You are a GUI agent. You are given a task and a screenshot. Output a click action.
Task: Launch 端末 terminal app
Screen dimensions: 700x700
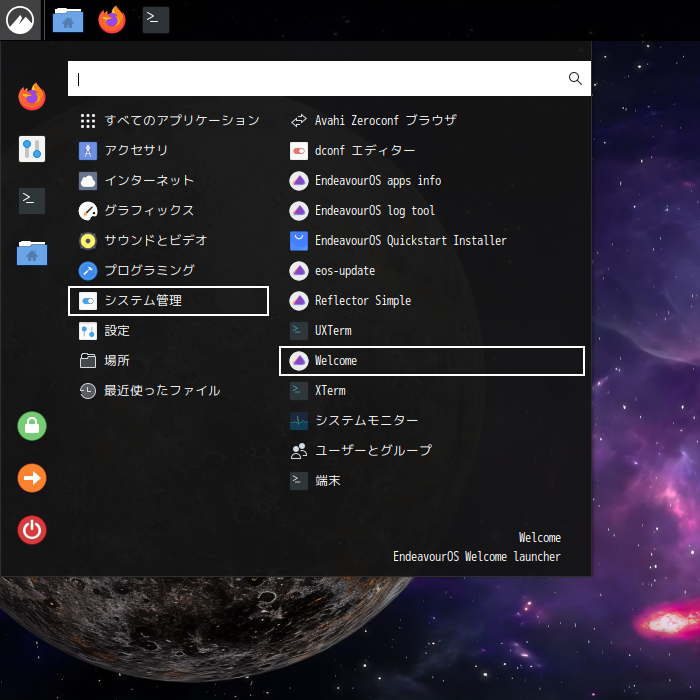coord(432,481)
